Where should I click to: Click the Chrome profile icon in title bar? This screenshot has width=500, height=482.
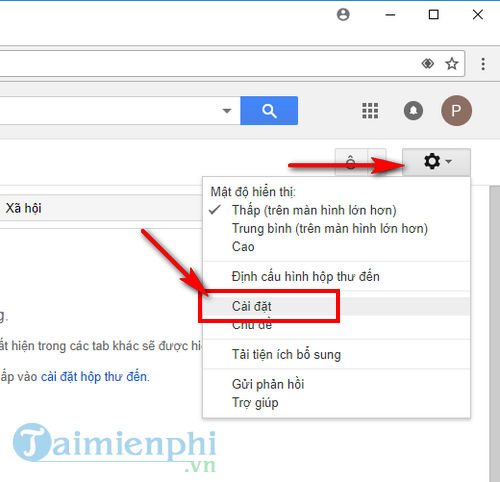[343, 15]
